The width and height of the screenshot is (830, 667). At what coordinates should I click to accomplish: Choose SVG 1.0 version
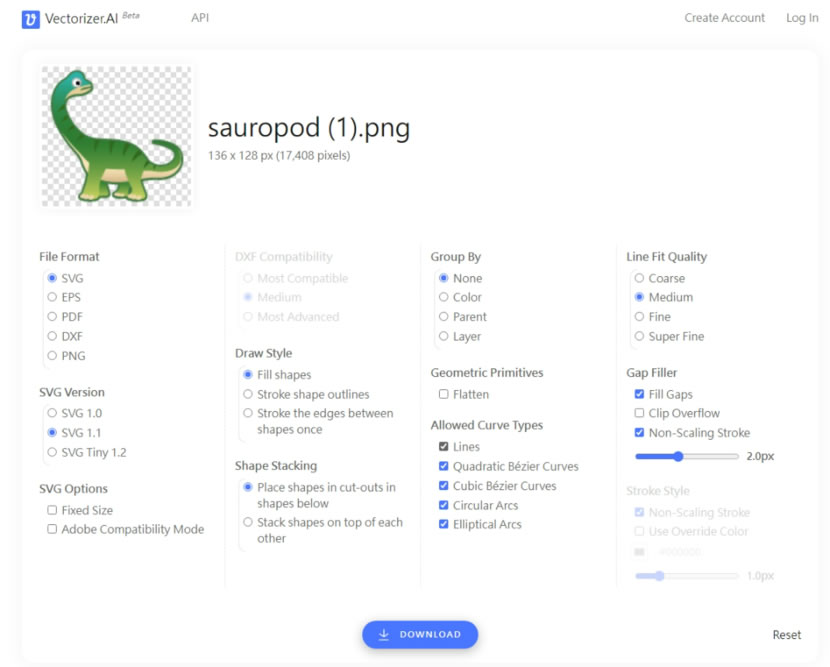(x=52, y=413)
